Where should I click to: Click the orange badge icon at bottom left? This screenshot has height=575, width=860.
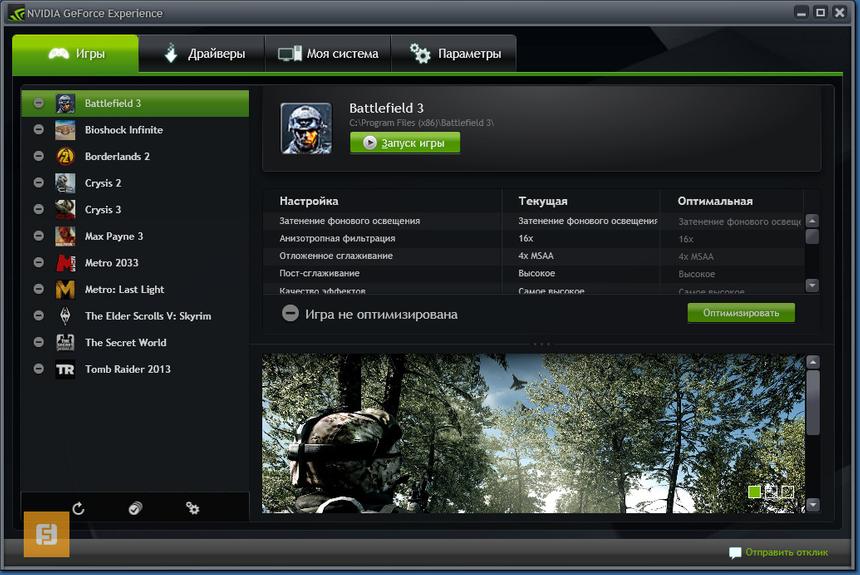(47, 534)
